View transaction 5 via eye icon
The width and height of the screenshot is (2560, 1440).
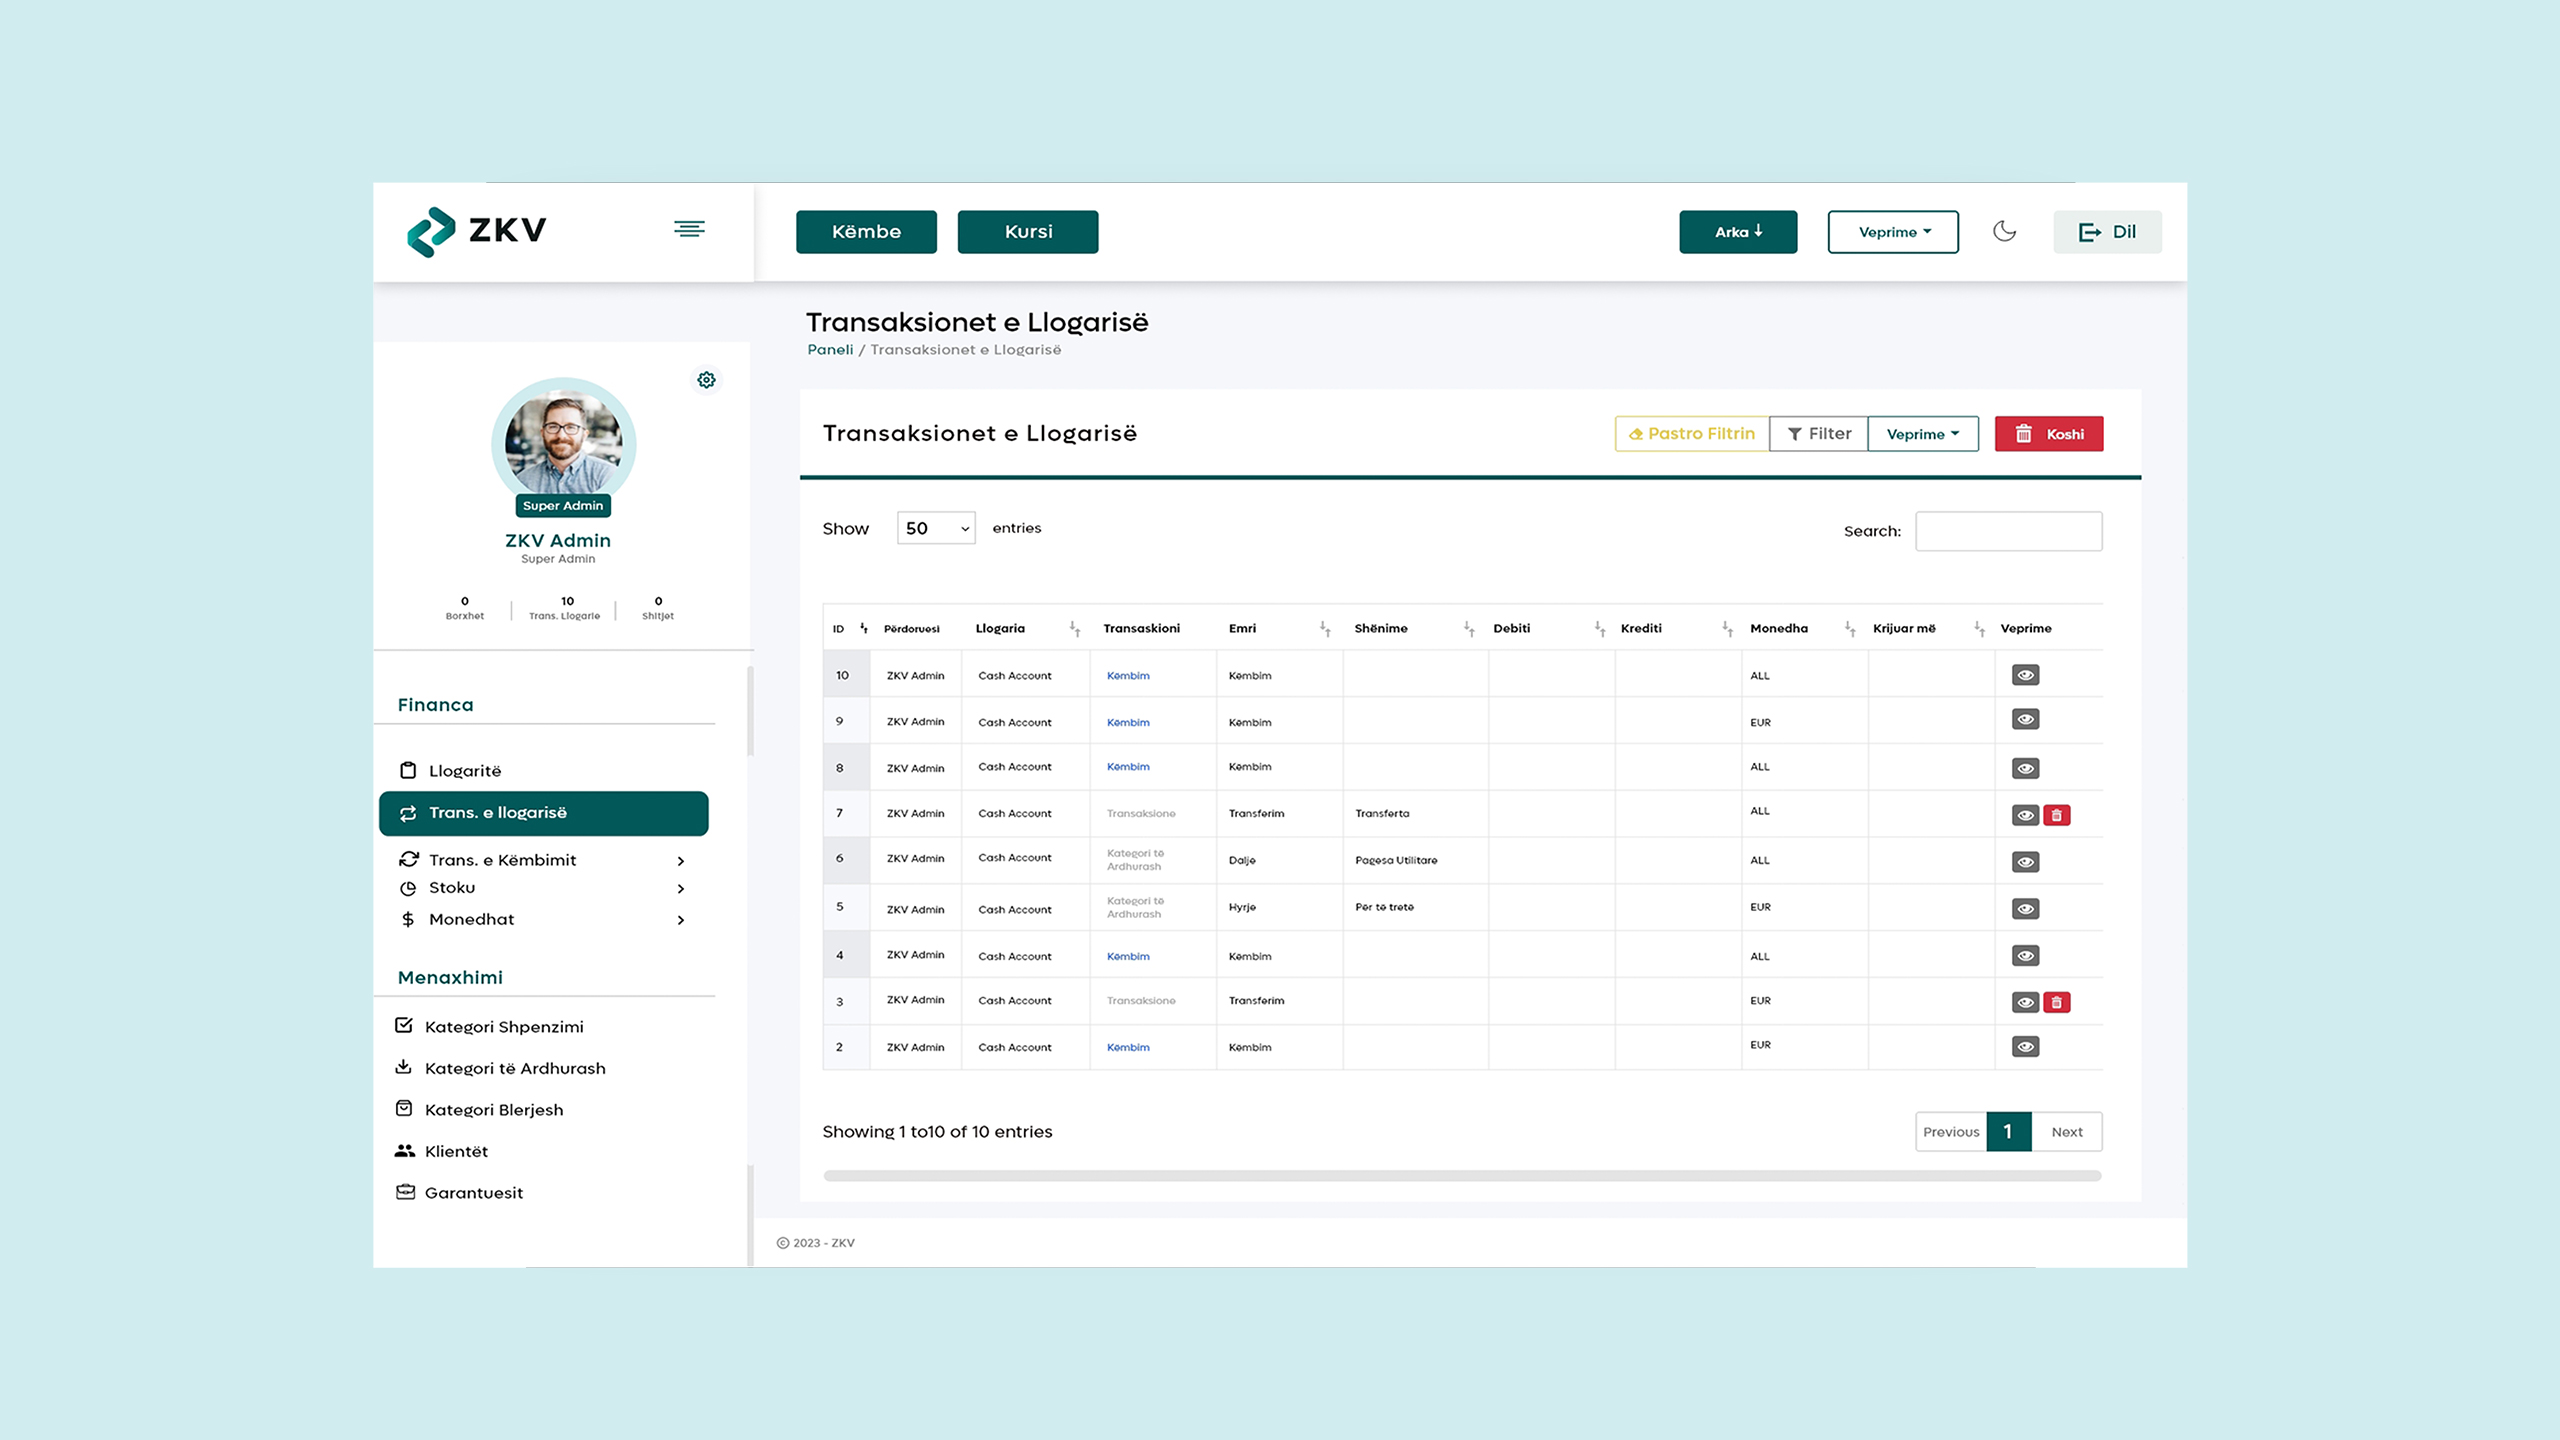[x=2025, y=909]
